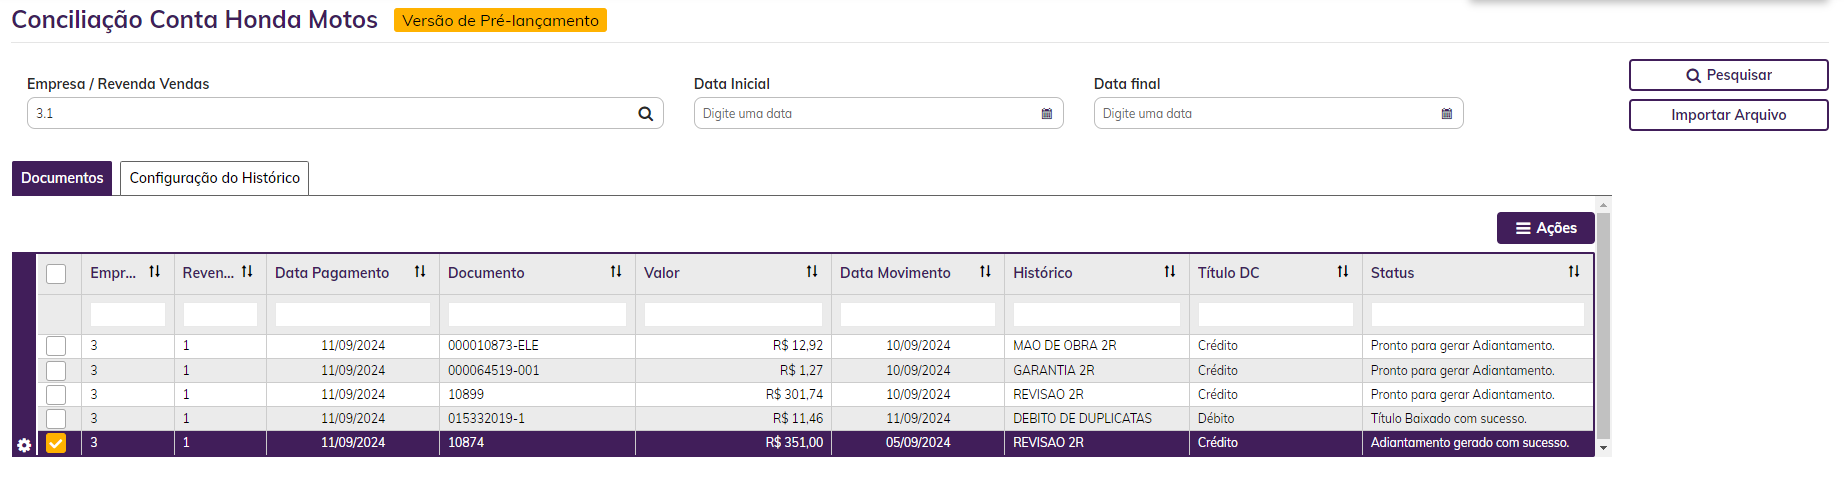Check the row for document 10899
1844x488 pixels.
(56, 395)
